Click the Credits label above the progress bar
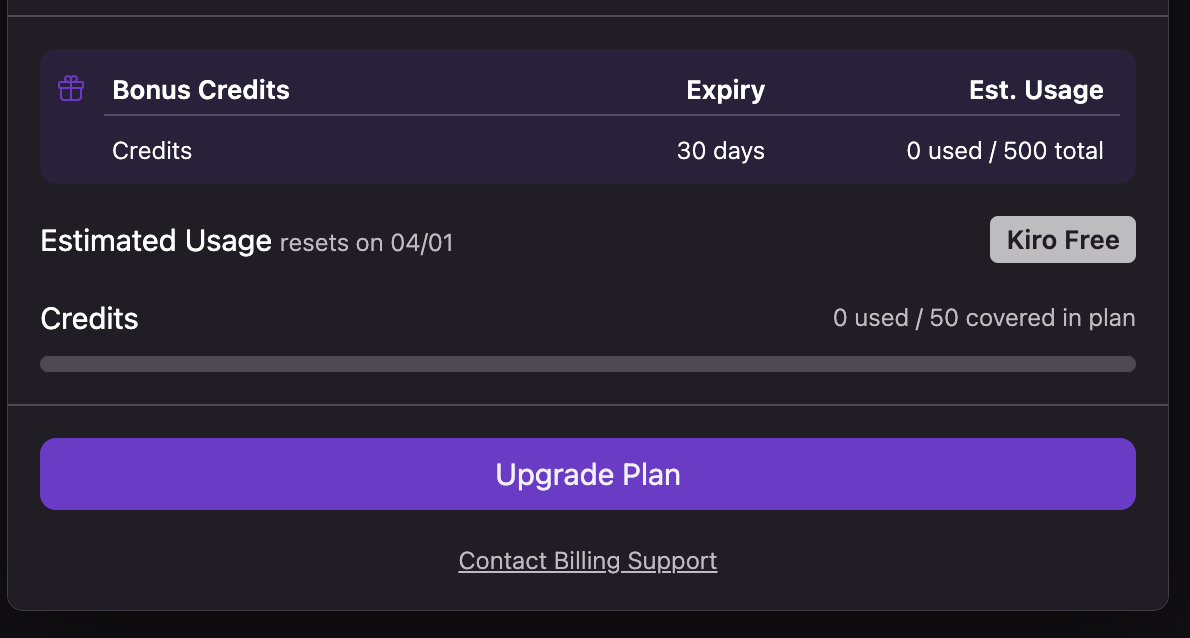1190x638 pixels. pos(89,319)
